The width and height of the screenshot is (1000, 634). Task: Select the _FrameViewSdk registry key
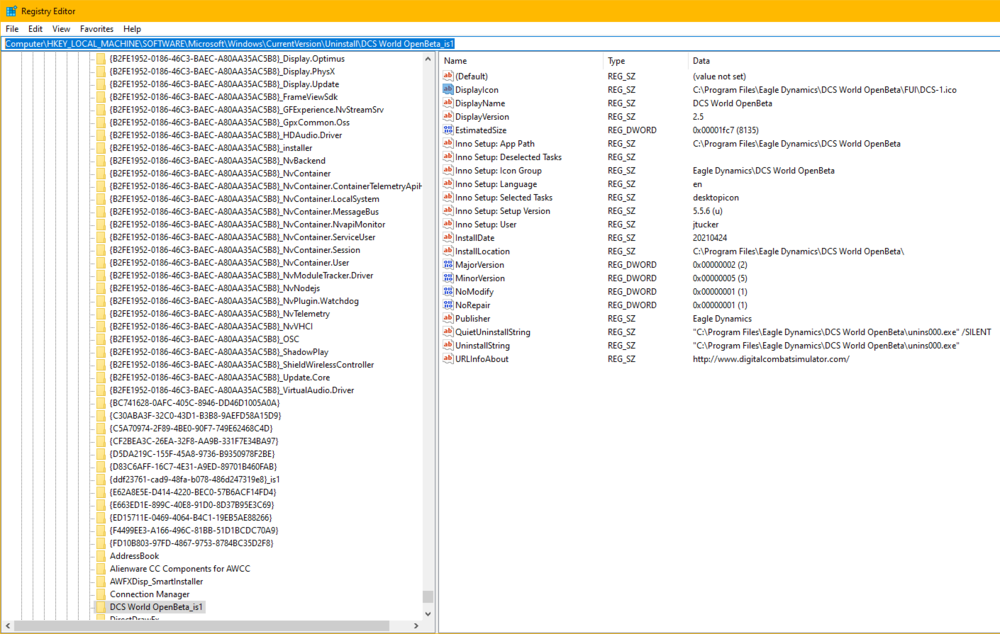[223, 96]
